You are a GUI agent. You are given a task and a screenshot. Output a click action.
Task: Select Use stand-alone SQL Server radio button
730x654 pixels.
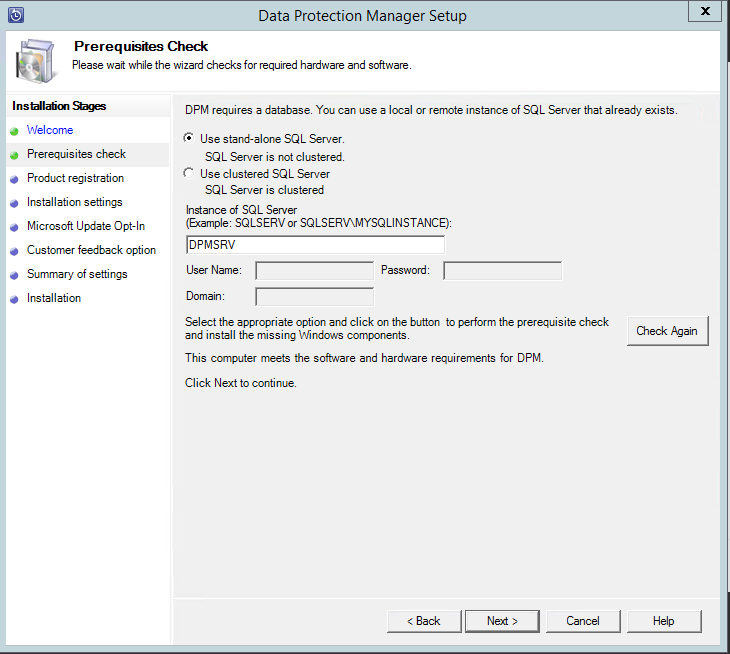pyautogui.click(x=189, y=138)
